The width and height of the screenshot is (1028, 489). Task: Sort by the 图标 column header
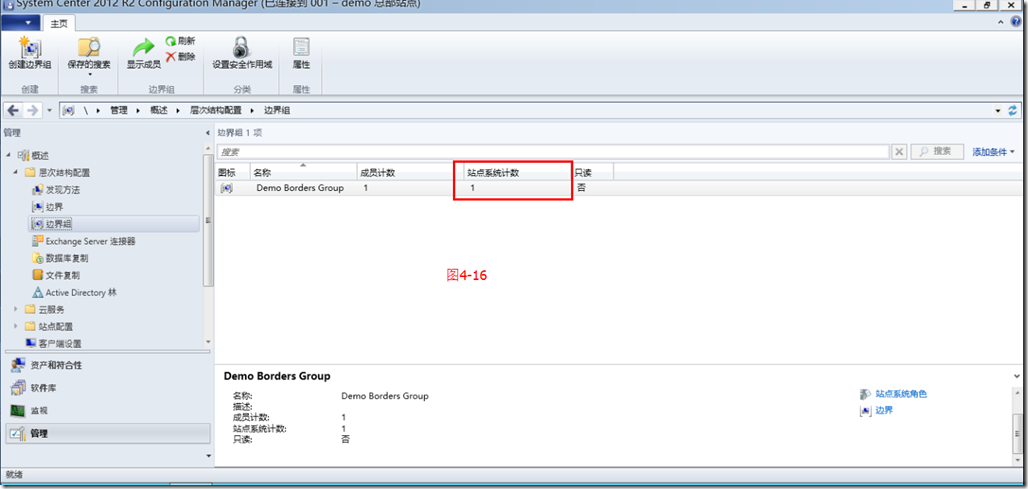click(x=233, y=172)
